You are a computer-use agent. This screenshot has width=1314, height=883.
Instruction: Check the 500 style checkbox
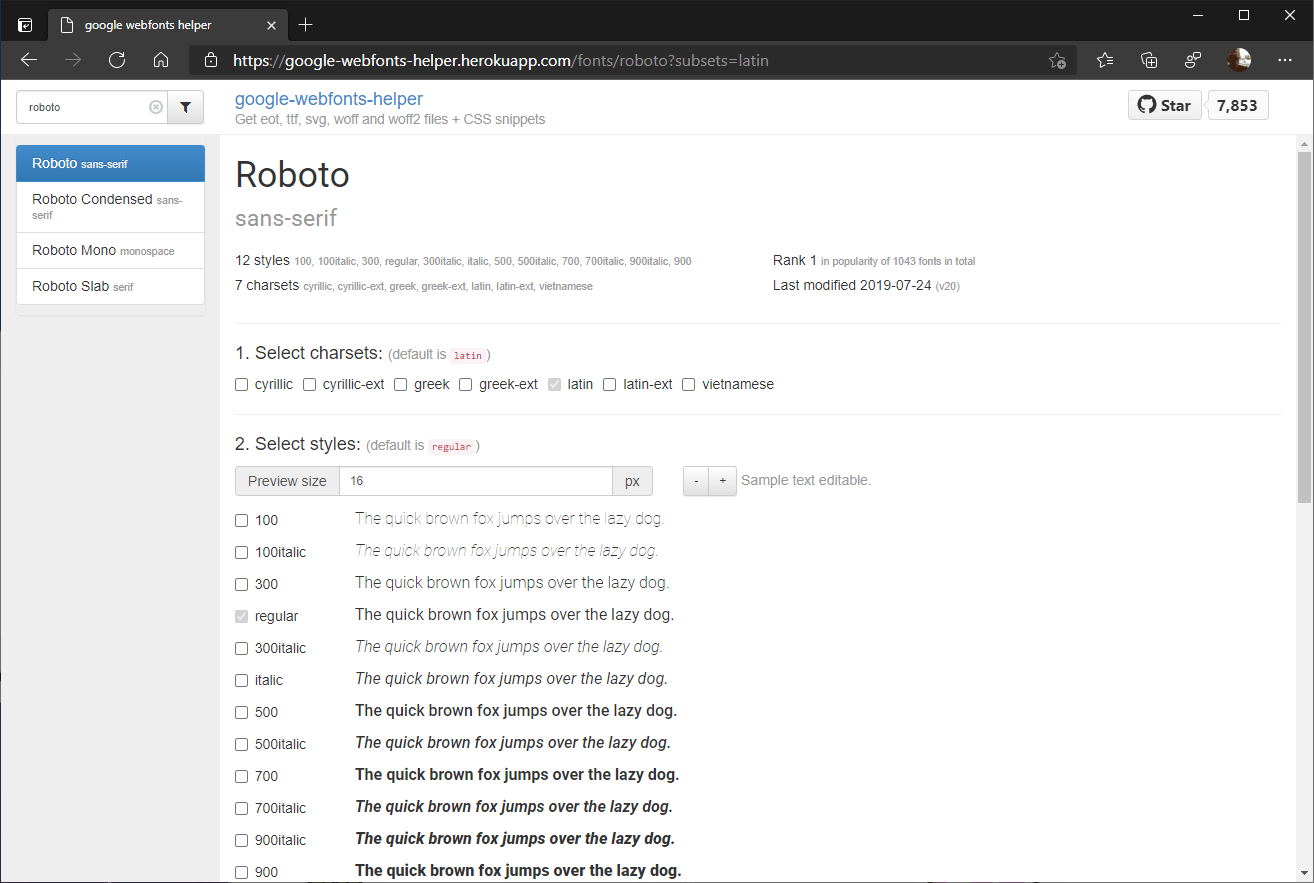click(x=241, y=712)
